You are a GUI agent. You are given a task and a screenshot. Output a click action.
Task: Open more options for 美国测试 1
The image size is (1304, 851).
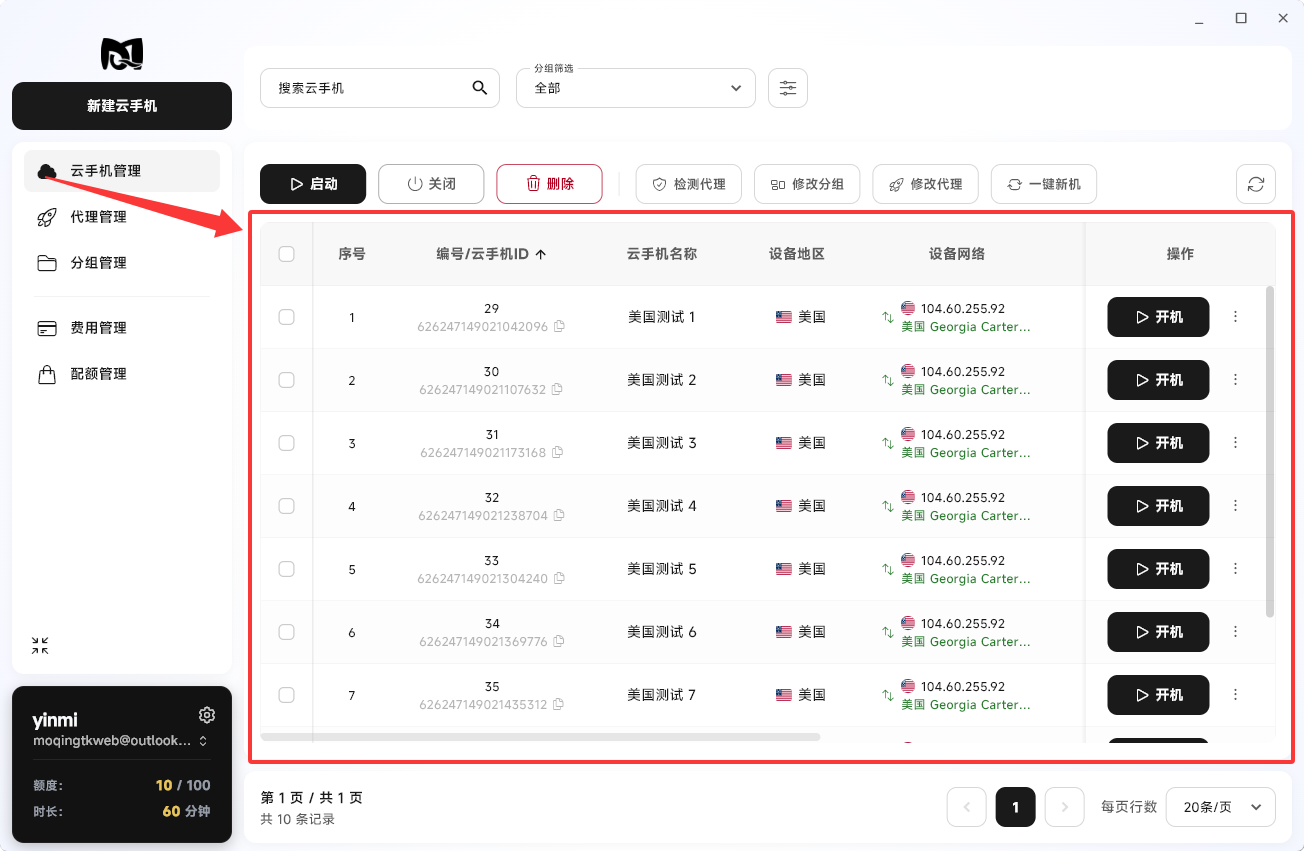pyautogui.click(x=1235, y=317)
